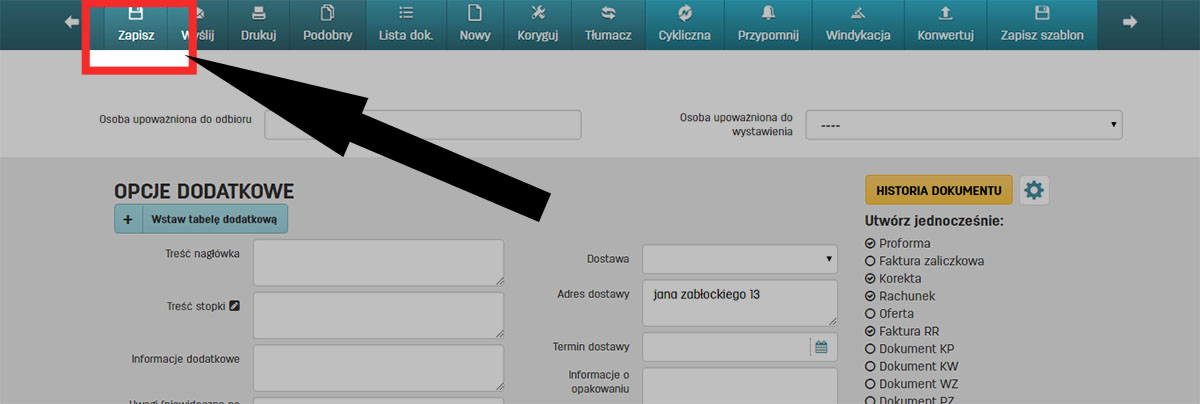Image resolution: width=1200 pixels, height=404 pixels.
Task: Set reminder via Przypomnij bell
Action: coord(768,24)
